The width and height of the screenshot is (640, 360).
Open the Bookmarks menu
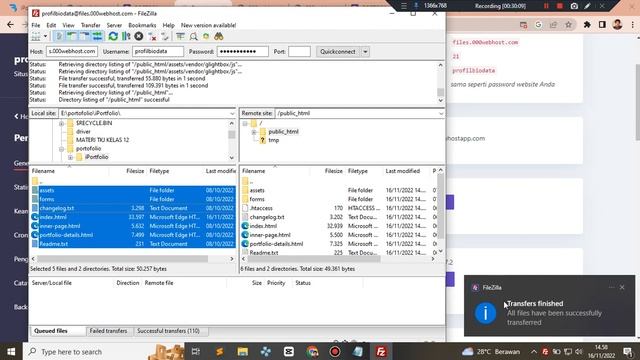142,25
